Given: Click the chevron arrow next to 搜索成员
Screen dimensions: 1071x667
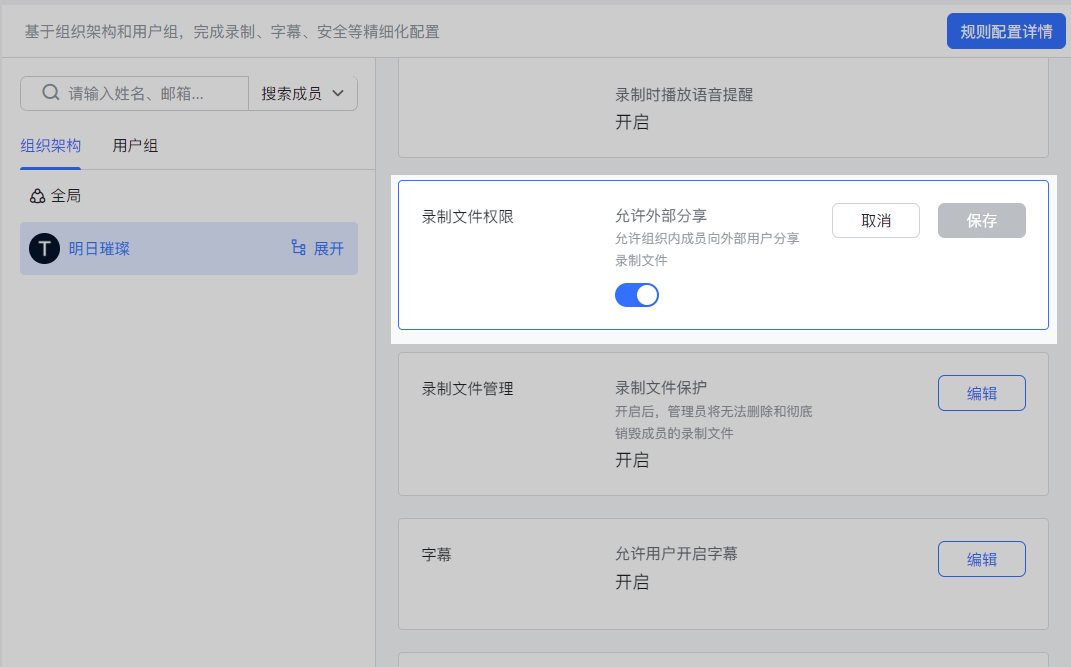Looking at the screenshot, I should (x=337, y=93).
